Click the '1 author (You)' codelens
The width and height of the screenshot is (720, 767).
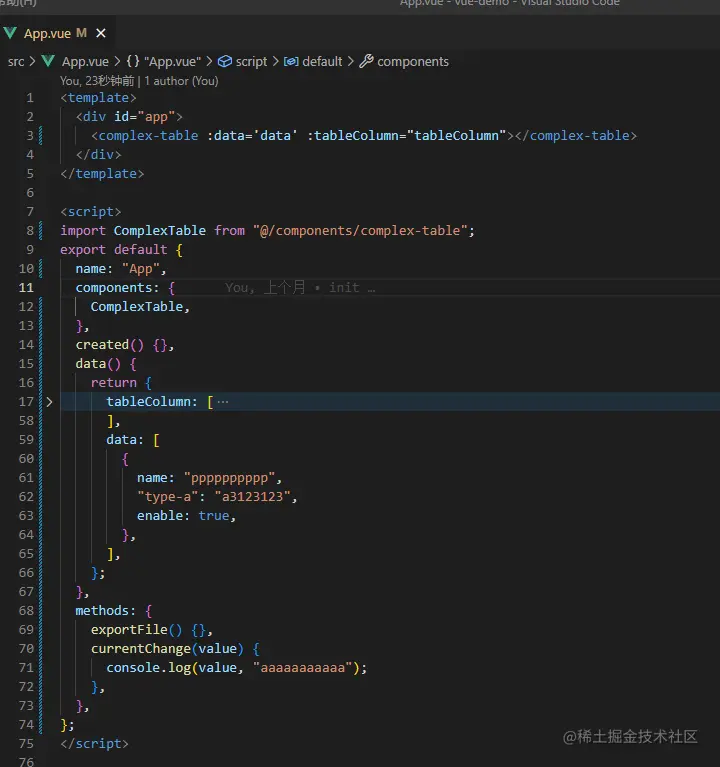coord(181,81)
